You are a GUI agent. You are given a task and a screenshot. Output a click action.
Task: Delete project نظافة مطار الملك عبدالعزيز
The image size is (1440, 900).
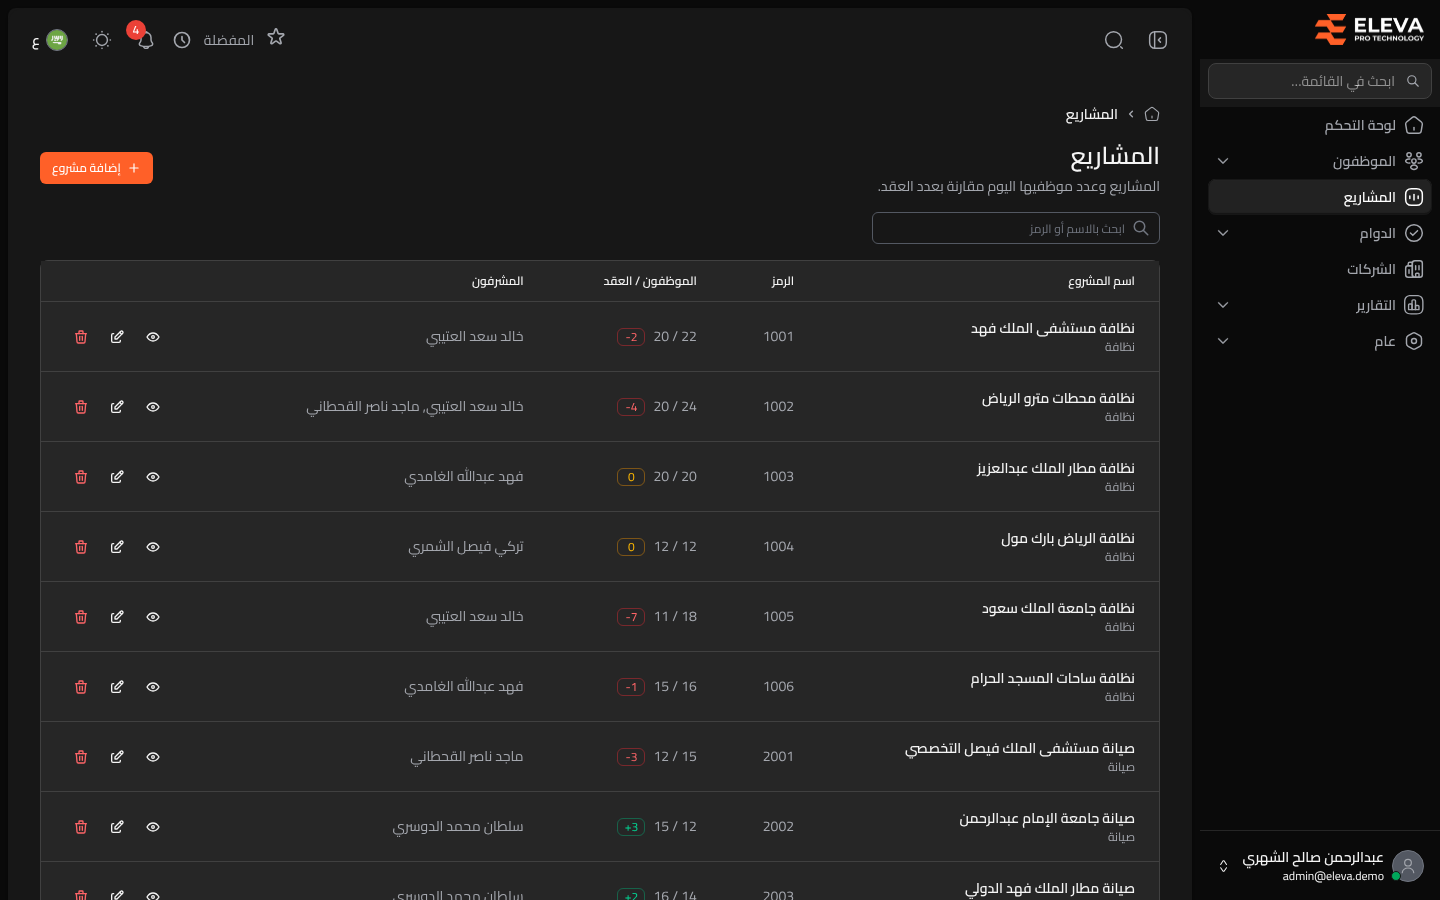point(81,477)
